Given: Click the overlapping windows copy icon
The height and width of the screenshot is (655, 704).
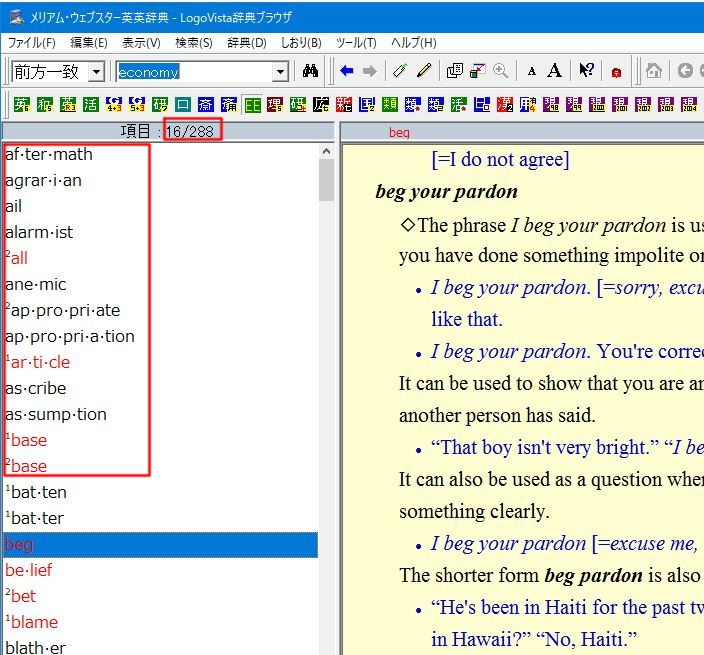Looking at the screenshot, I should [x=454, y=71].
